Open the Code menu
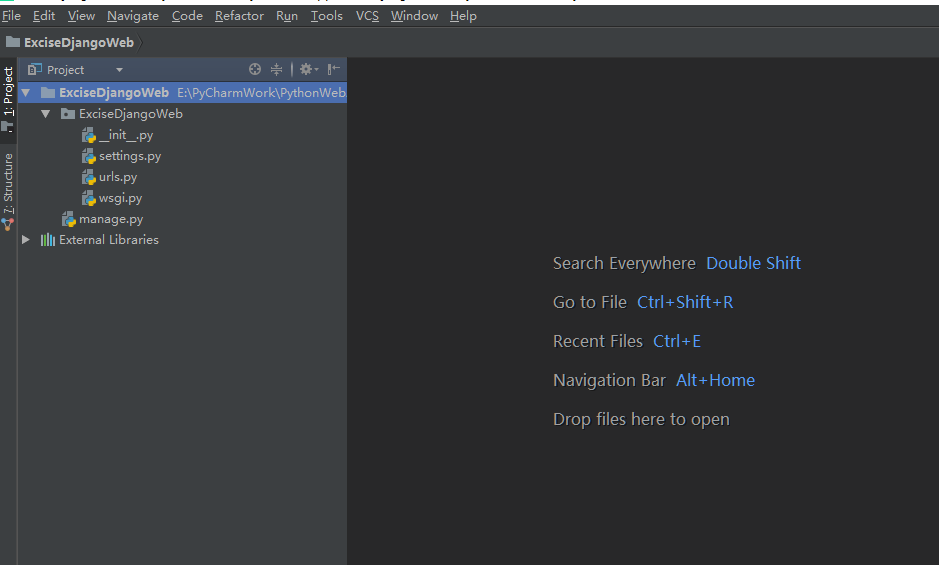939x565 pixels. coord(187,16)
